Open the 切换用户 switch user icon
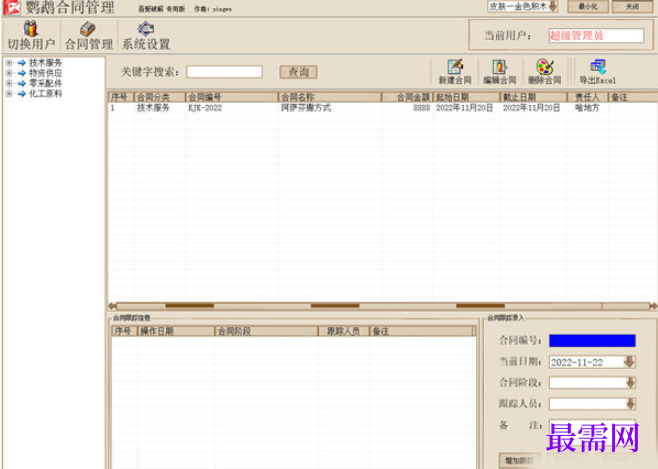The image size is (658, 469). coord(31,36)
